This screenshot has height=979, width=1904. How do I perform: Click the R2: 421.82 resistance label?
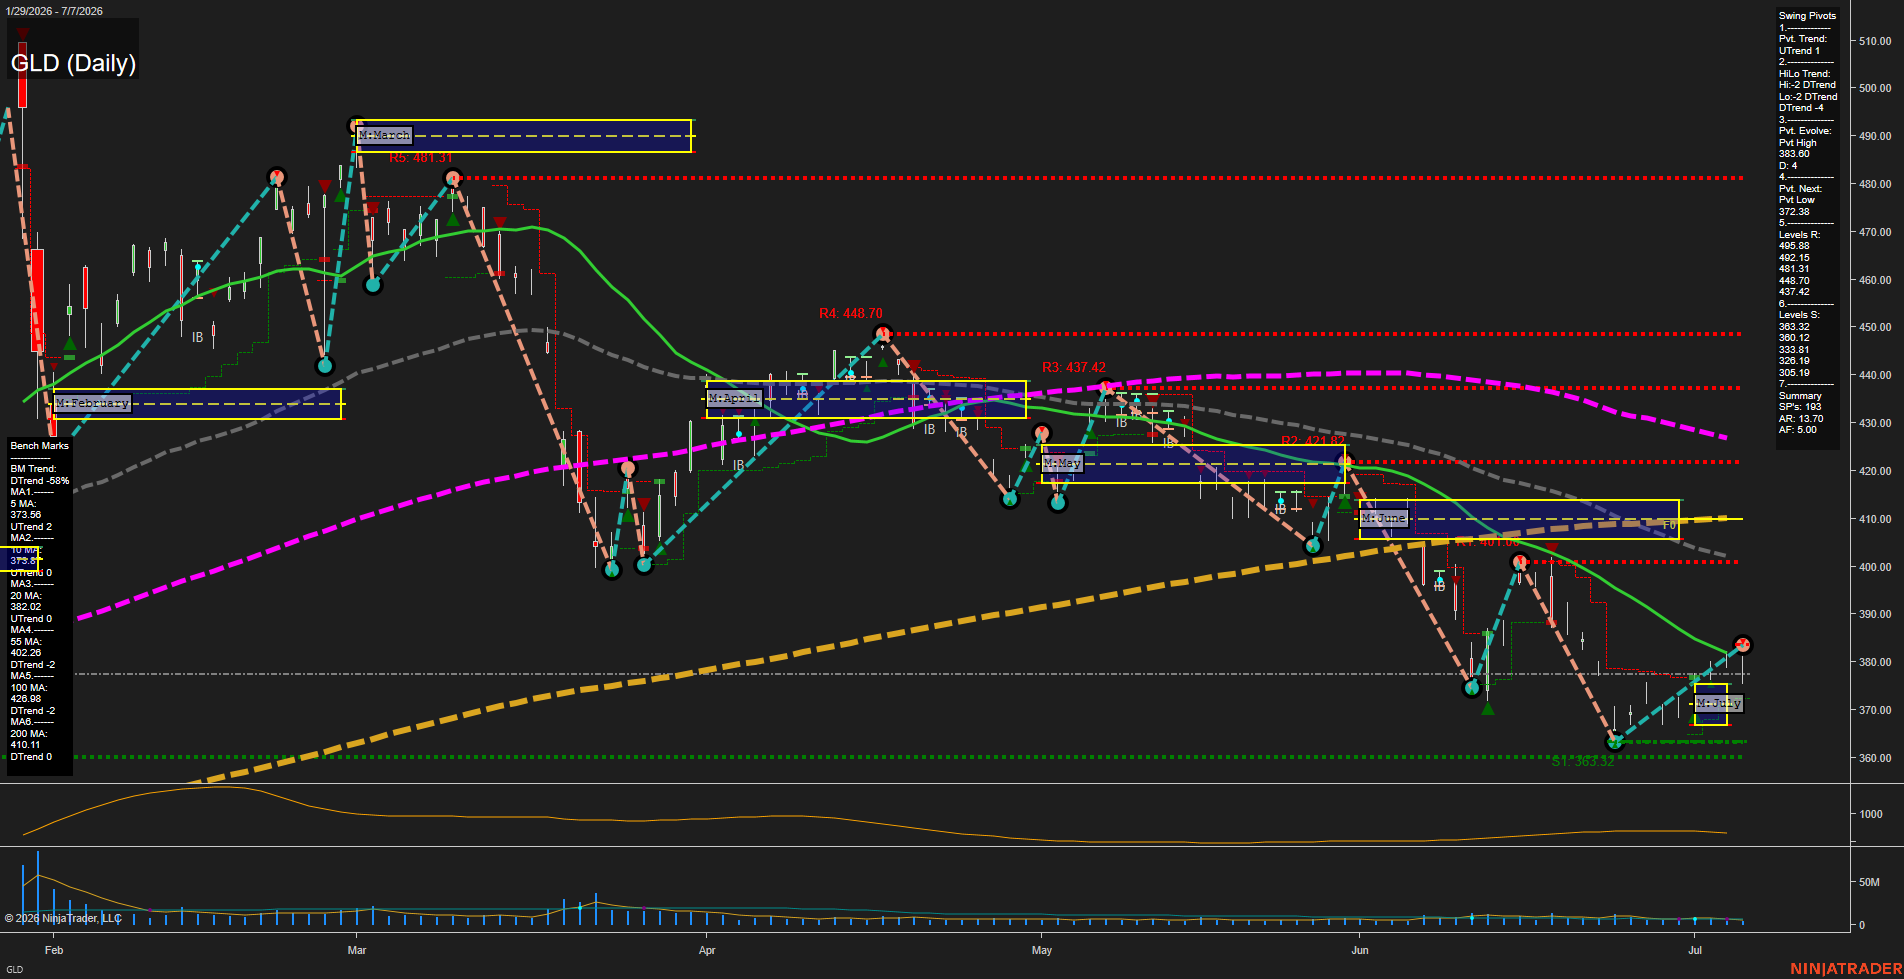click(1313, 441)
